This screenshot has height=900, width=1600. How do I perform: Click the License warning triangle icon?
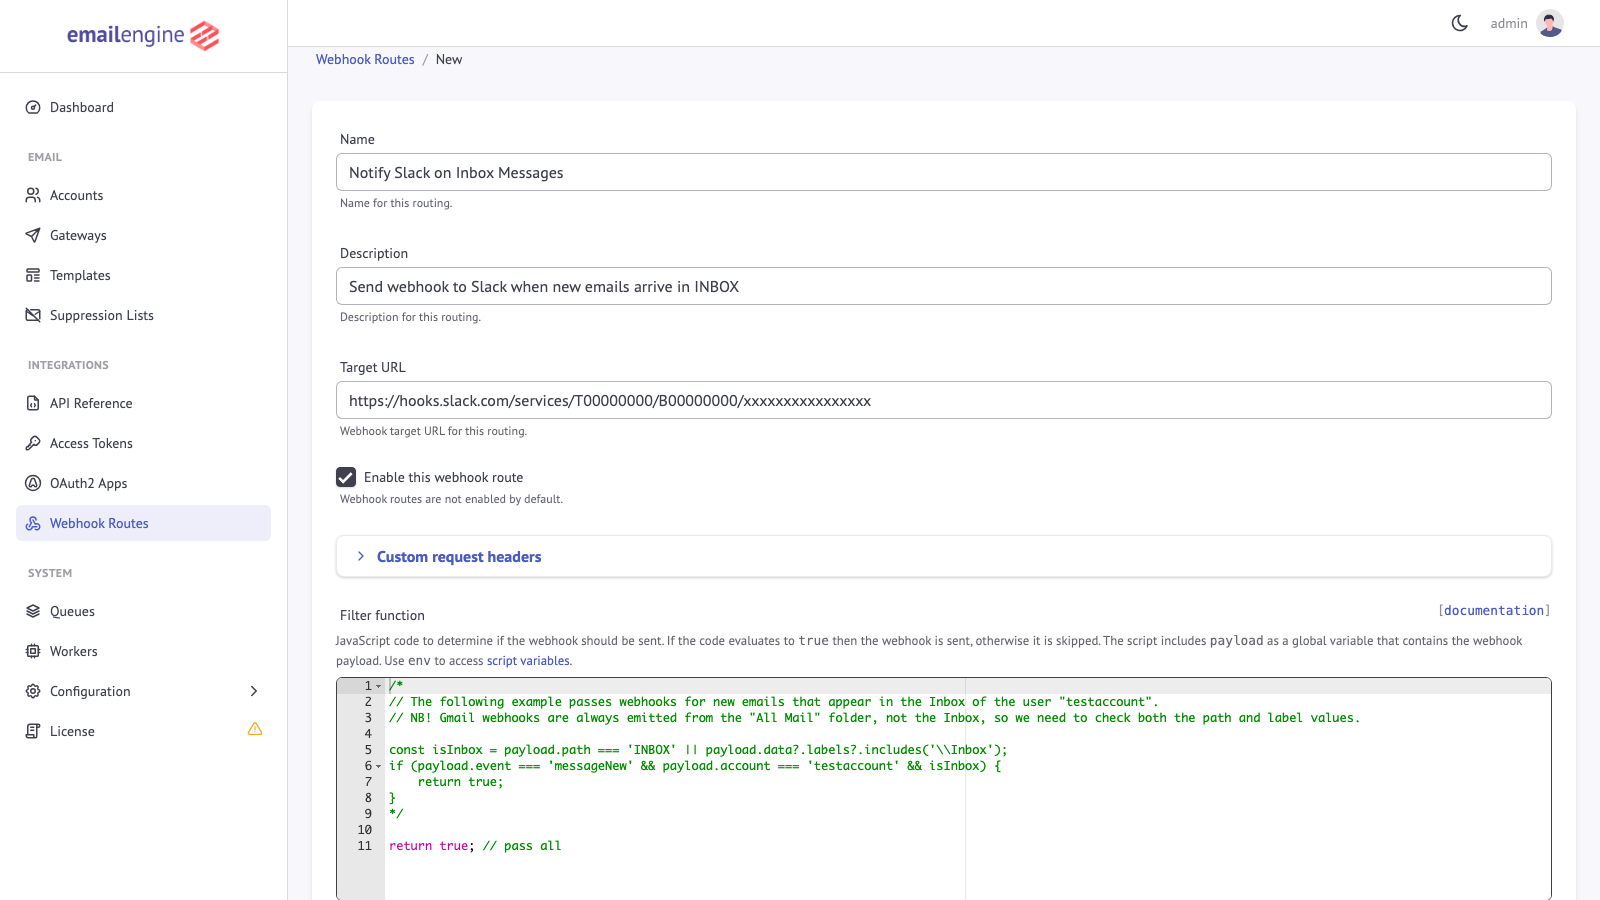[255, 729]
